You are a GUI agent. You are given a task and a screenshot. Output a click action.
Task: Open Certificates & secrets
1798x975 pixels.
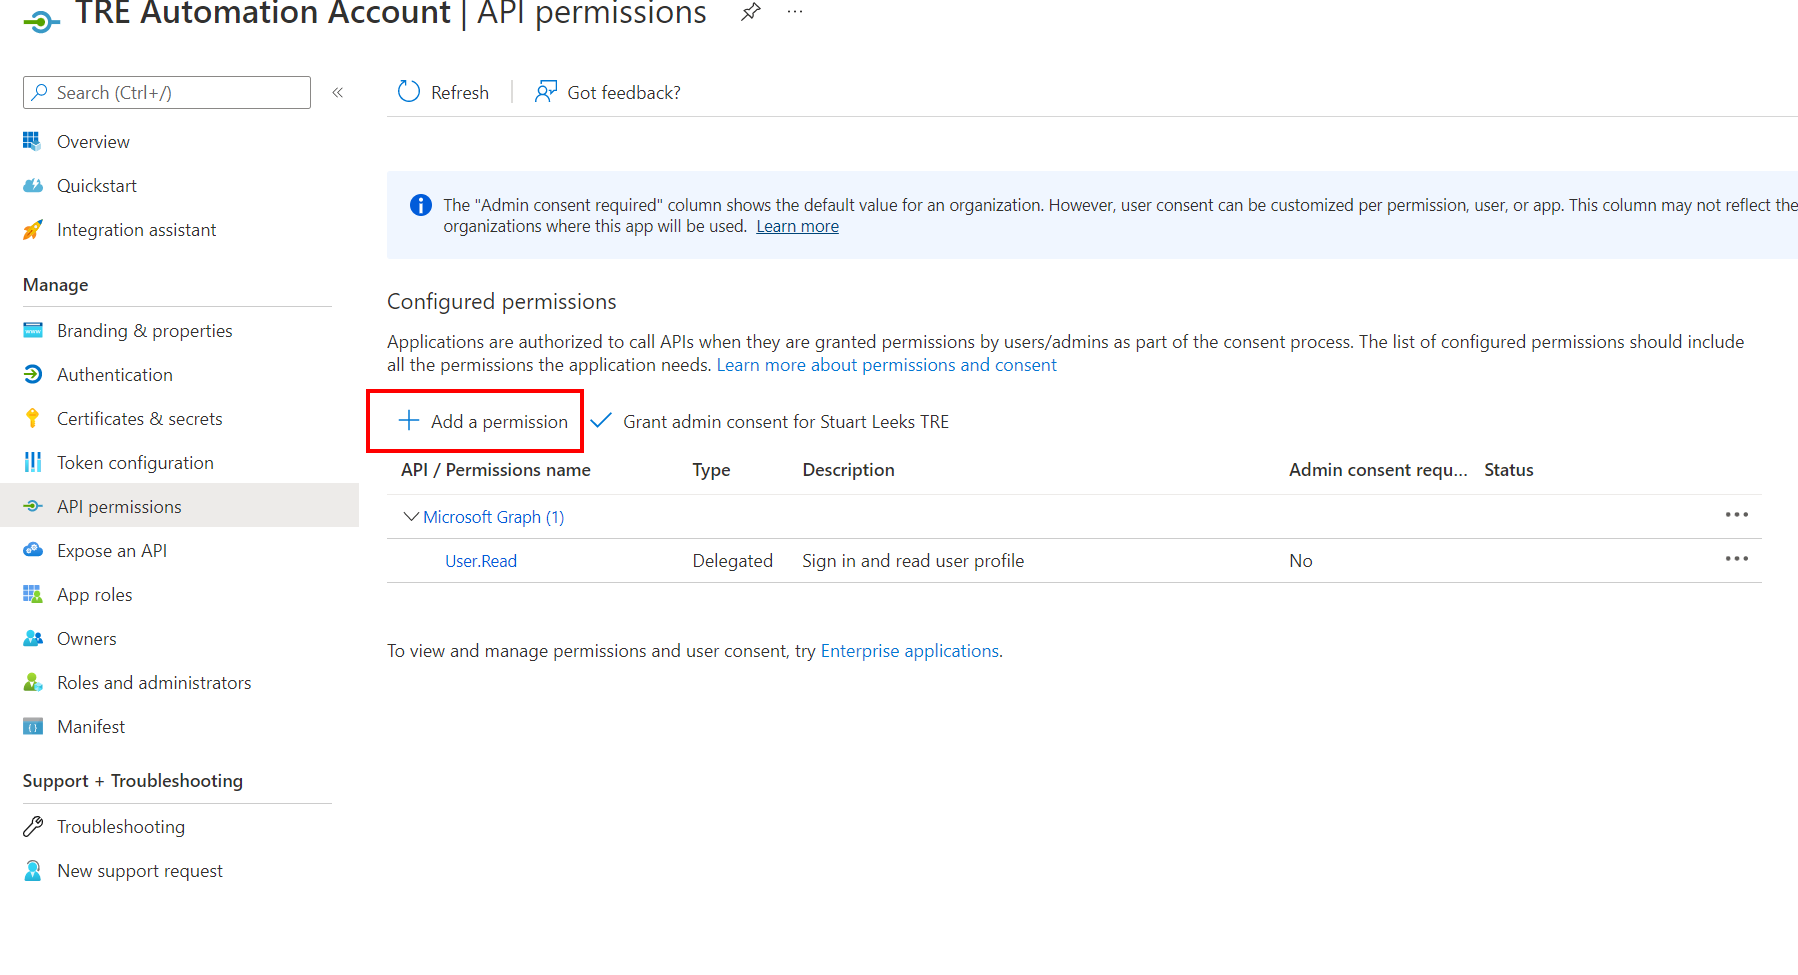tap(140, 418)
